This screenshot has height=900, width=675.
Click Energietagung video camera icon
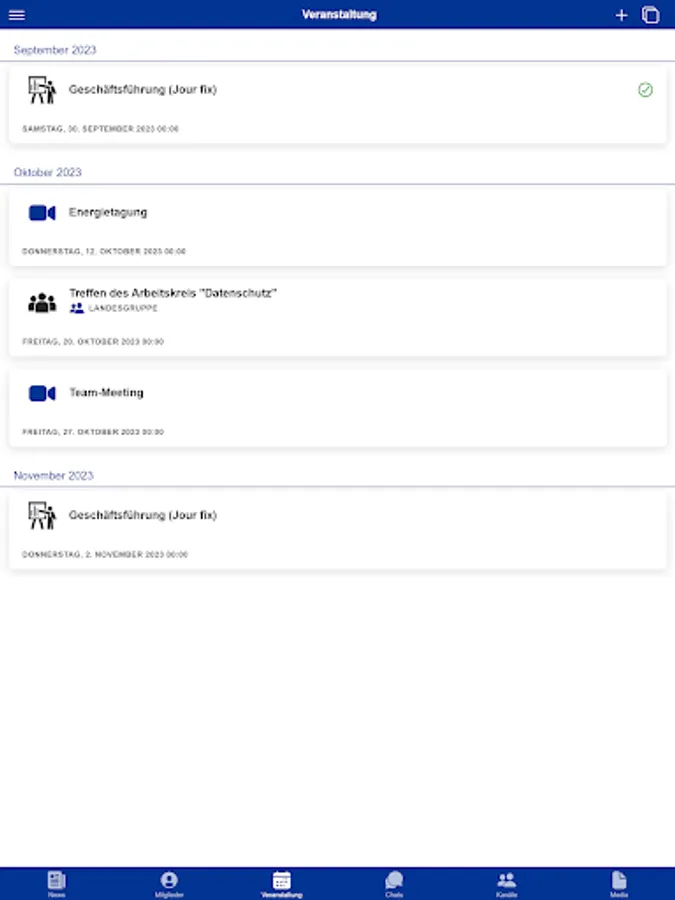42,213
